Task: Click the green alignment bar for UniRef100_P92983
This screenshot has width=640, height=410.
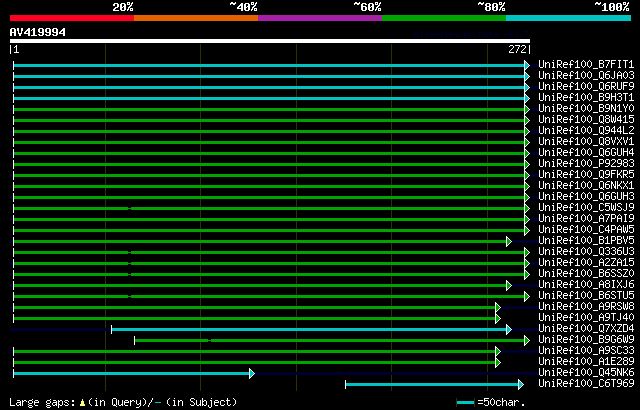Action: pyautogui.click(x=269, y=164)
